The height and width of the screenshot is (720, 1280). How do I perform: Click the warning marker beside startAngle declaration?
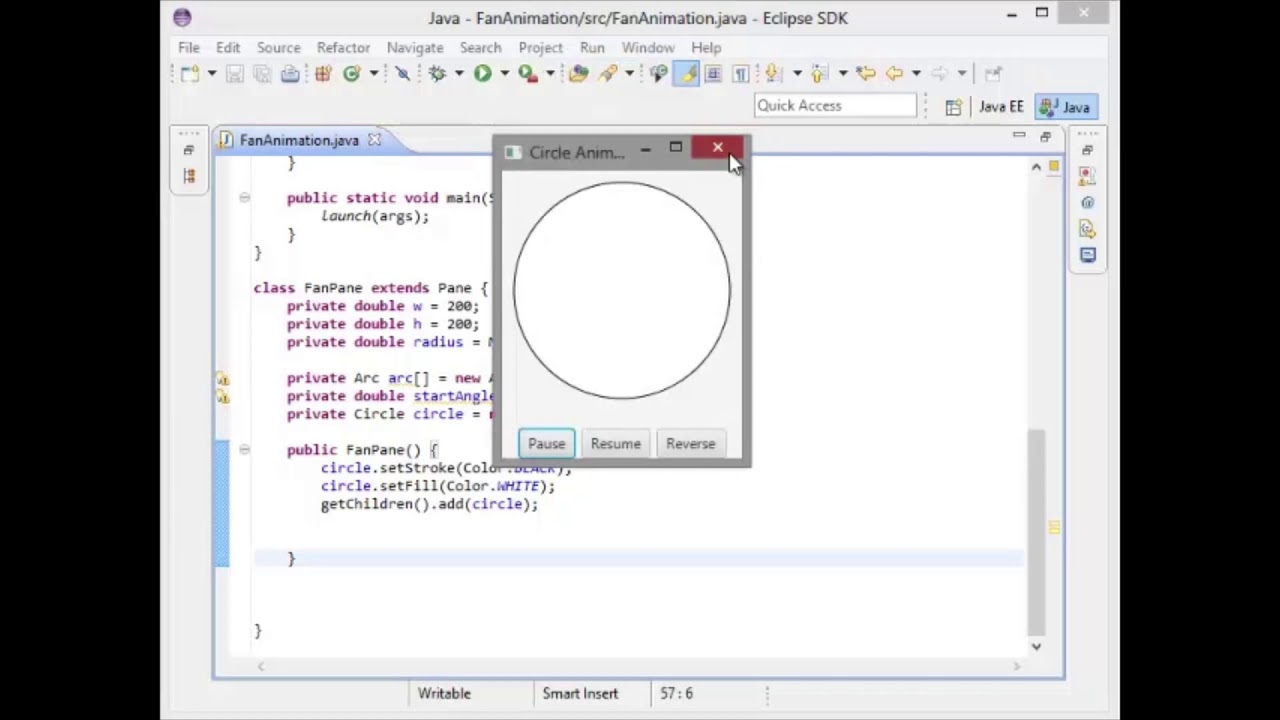click(x=222, y=397)
